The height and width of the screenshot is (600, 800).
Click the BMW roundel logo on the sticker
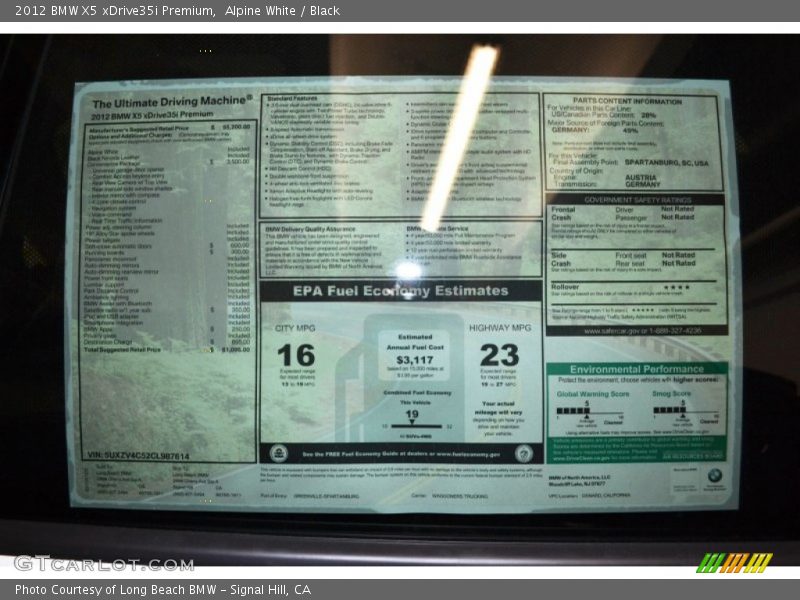pos(714,476)
